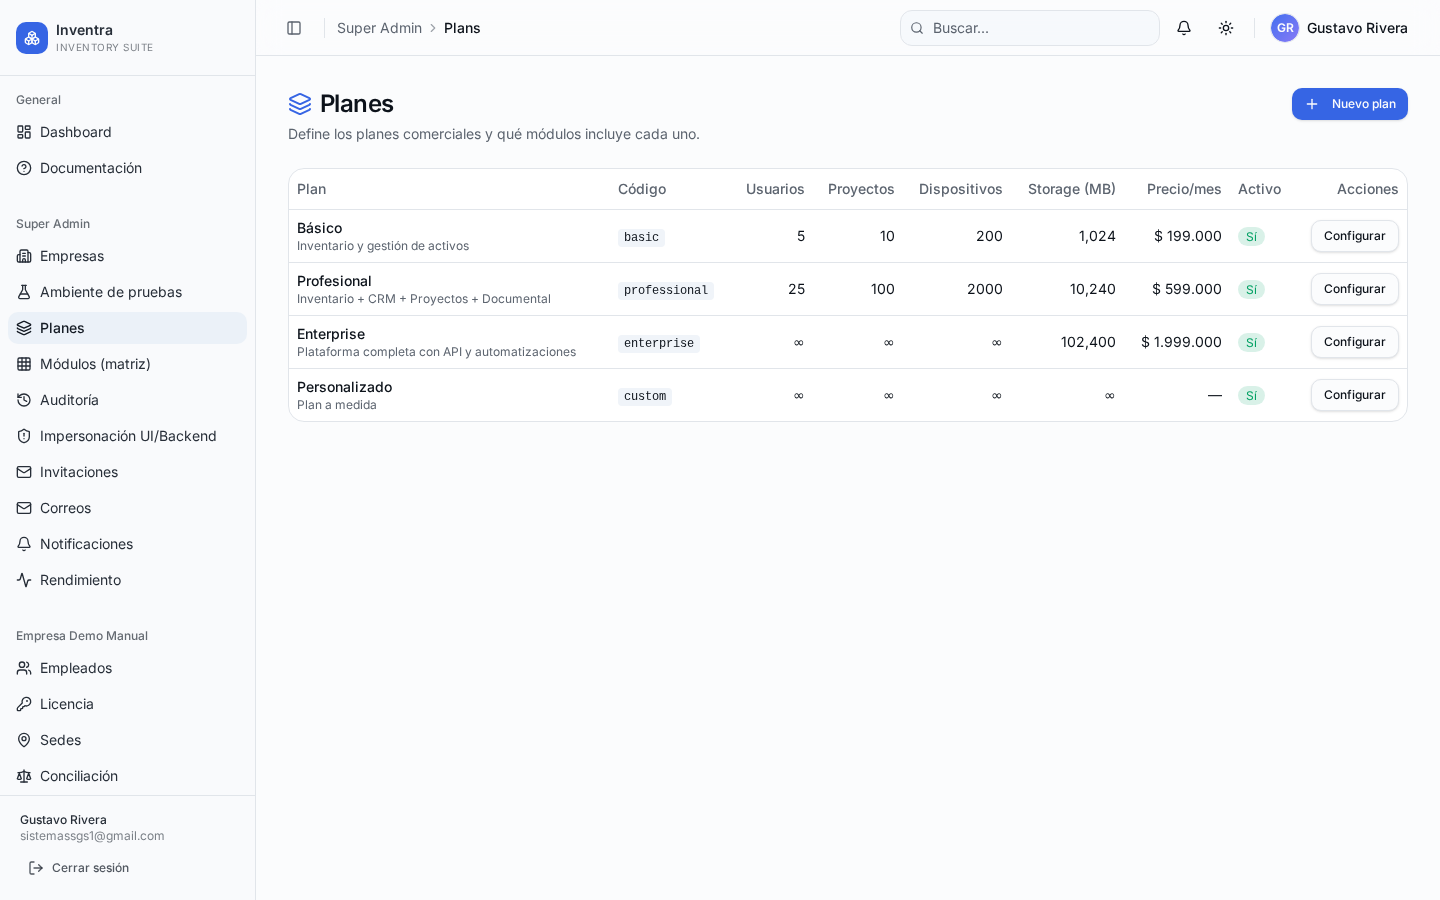Select Módulos (matriz) menu item
Image resolution: width=1440 pixels, height=900 pixels.
(127, 364)
